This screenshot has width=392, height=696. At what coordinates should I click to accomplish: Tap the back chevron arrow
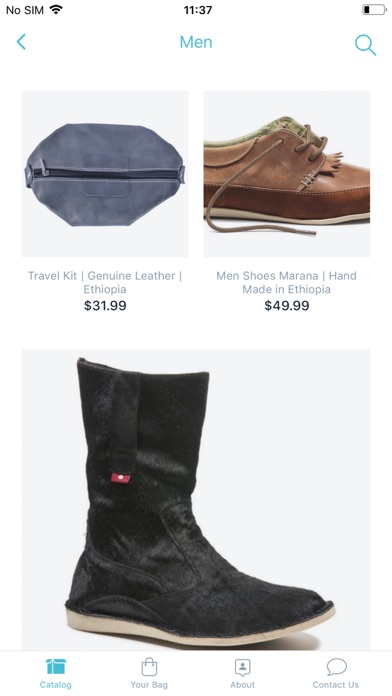click(x=21, y=42)
